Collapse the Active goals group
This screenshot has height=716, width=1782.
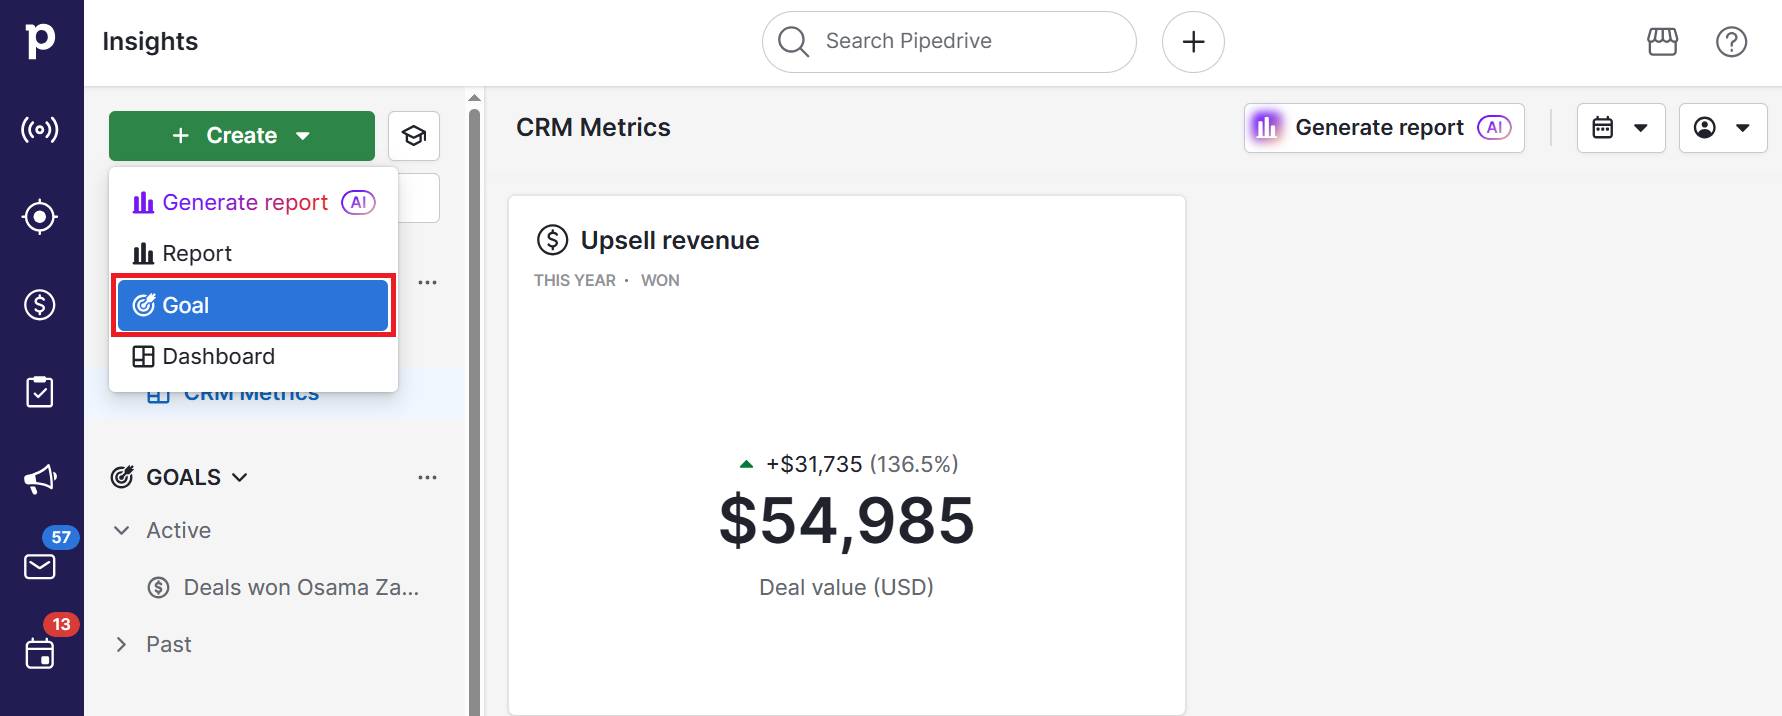pos(121,530)
